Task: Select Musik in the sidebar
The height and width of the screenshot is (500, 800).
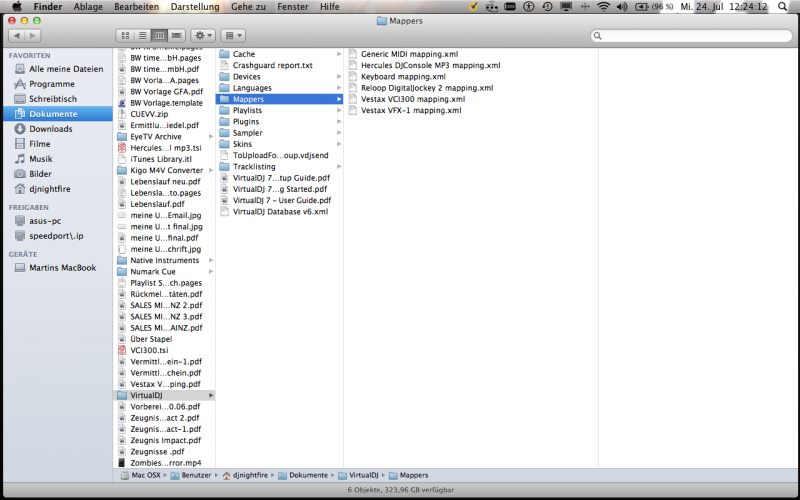Action: 40,159
